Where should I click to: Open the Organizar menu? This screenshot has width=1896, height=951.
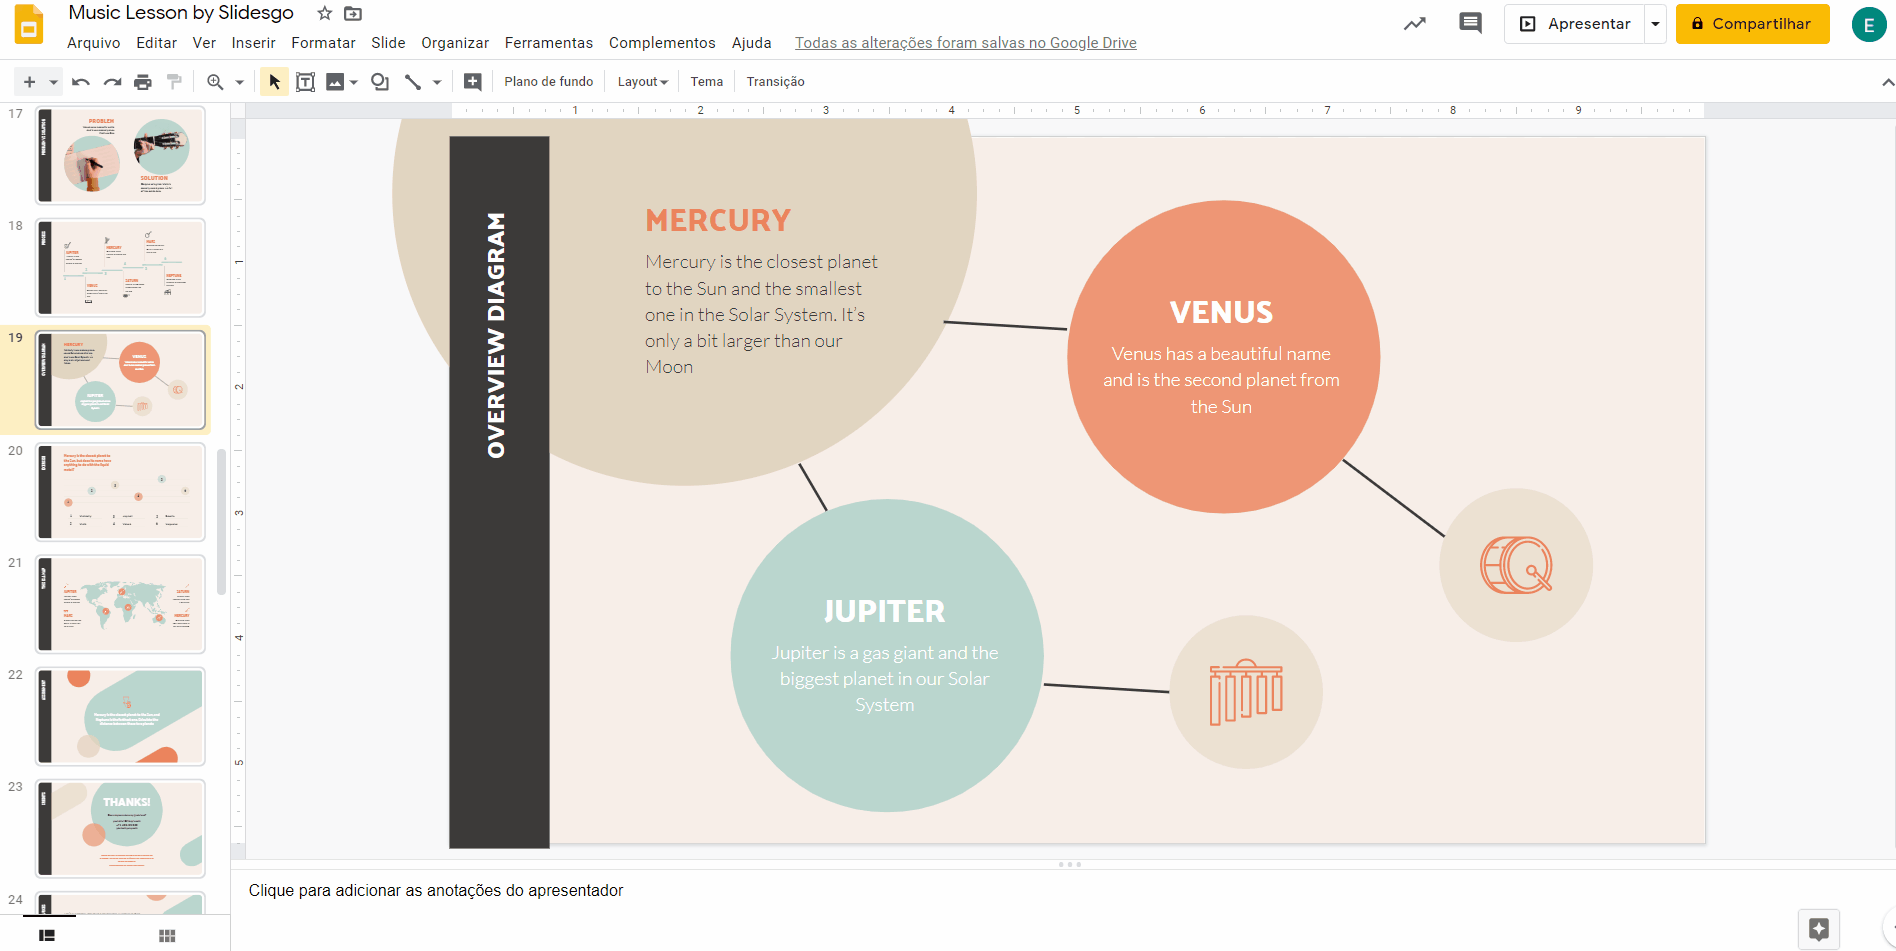coord(455,43)
